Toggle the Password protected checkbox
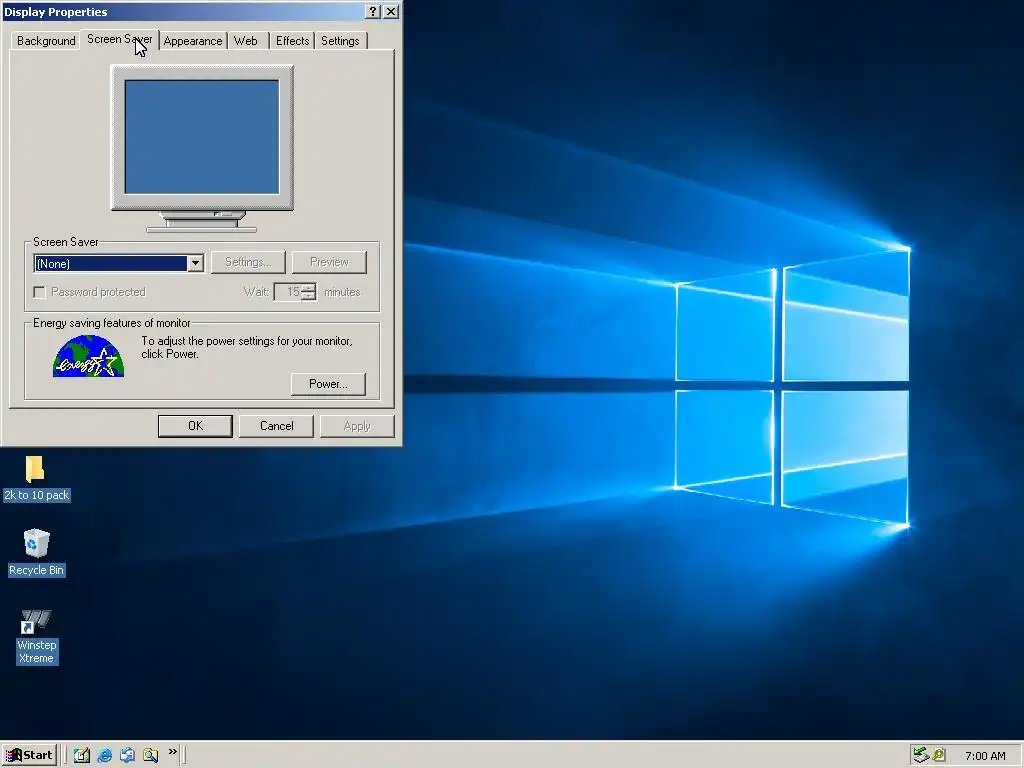This screenshot has height=768, width=1024. coord(39,292)
